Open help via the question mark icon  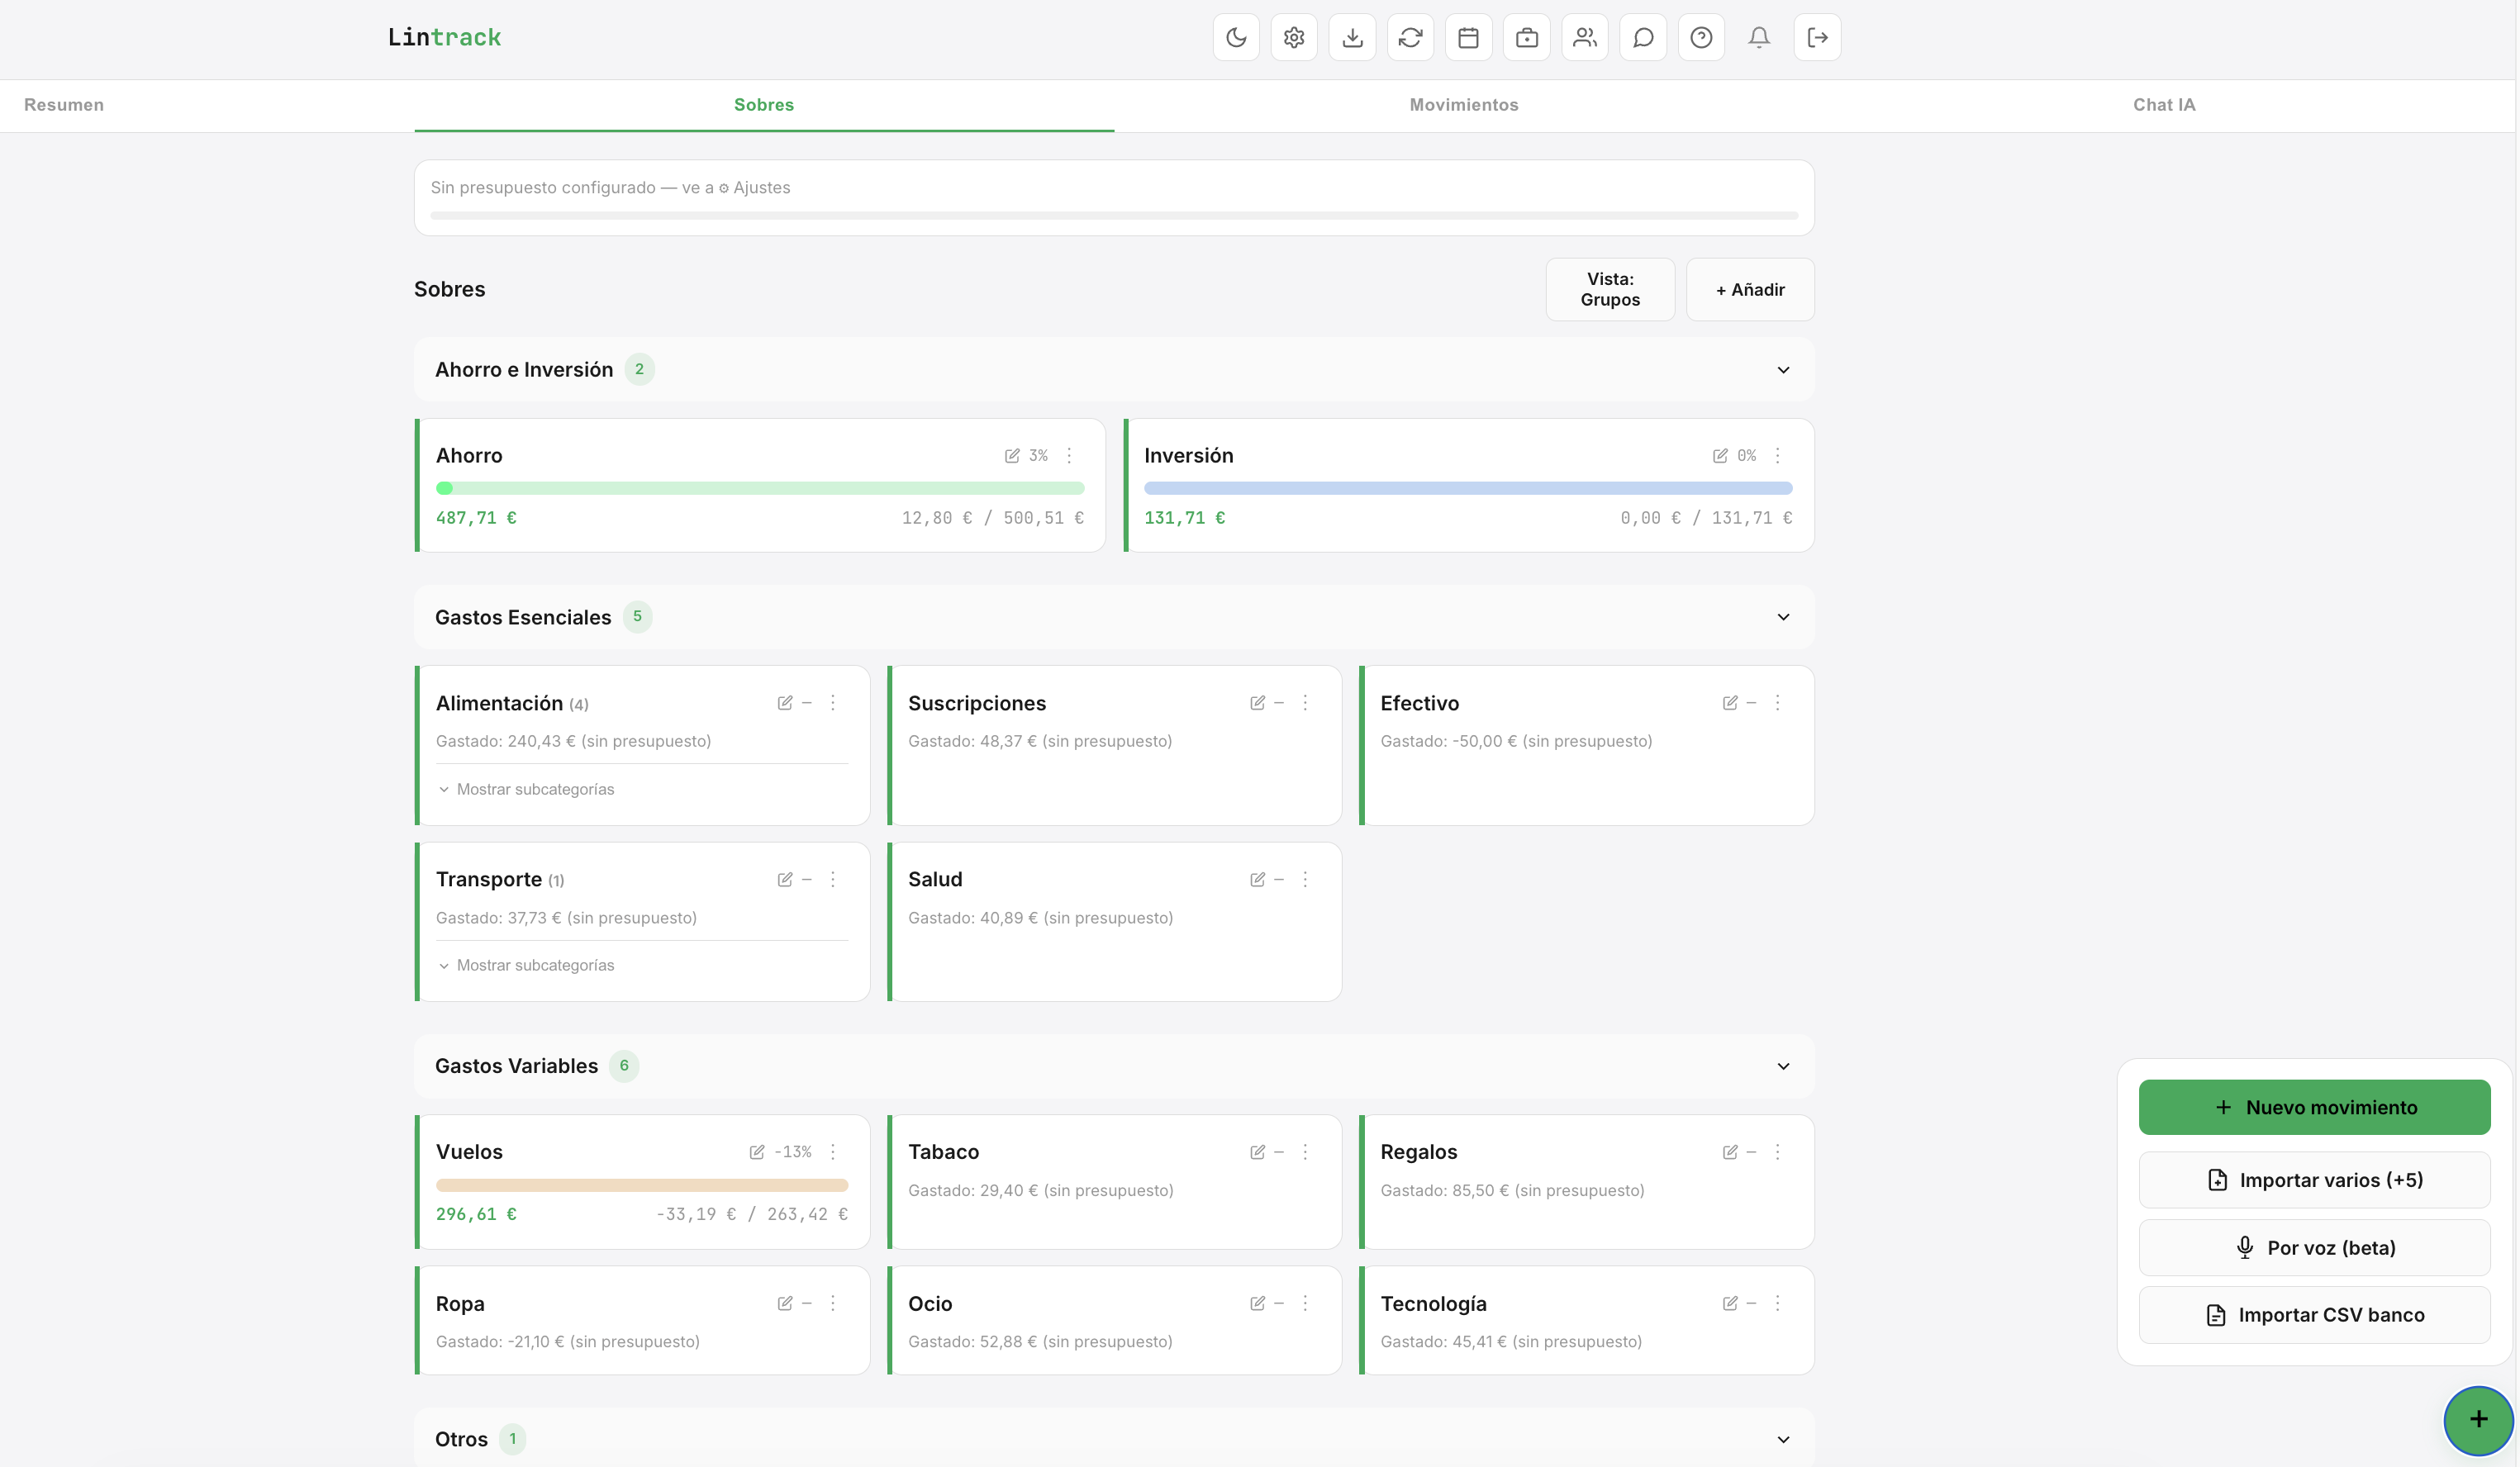tap(1700, 38)
